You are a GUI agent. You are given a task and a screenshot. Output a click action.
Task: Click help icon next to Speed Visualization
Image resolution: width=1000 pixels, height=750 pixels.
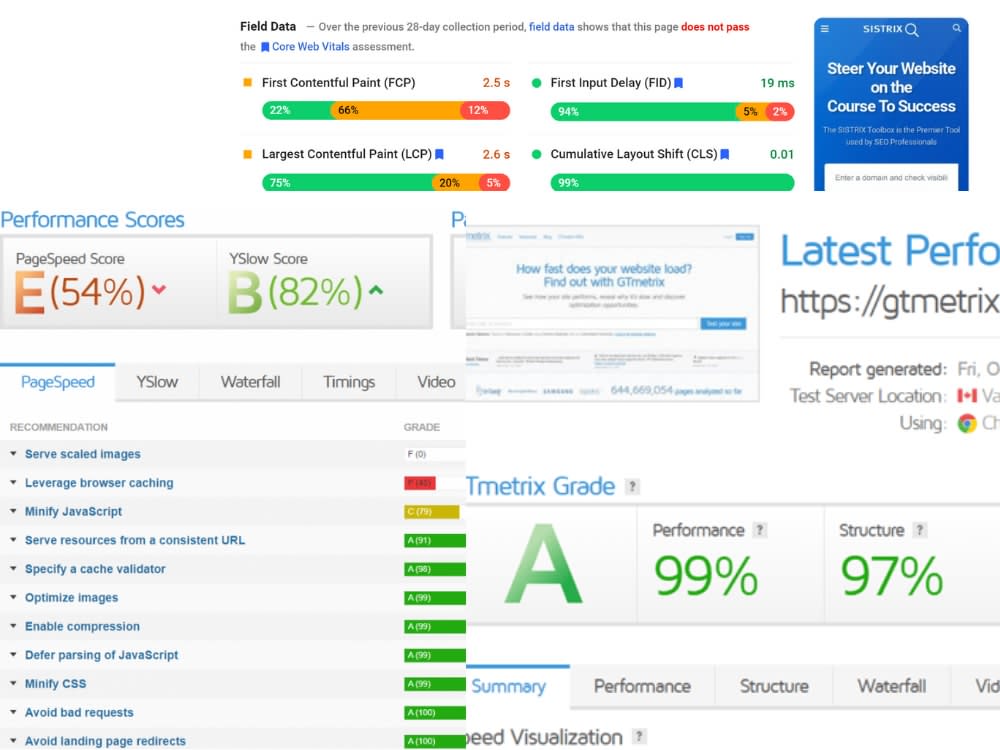639,736
